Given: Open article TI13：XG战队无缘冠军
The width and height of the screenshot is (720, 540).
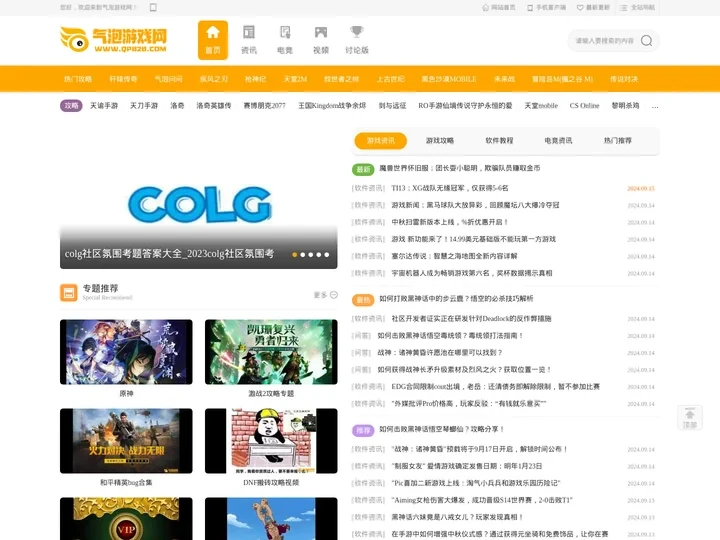Looking at the screenshot, I should pos(450,188).
